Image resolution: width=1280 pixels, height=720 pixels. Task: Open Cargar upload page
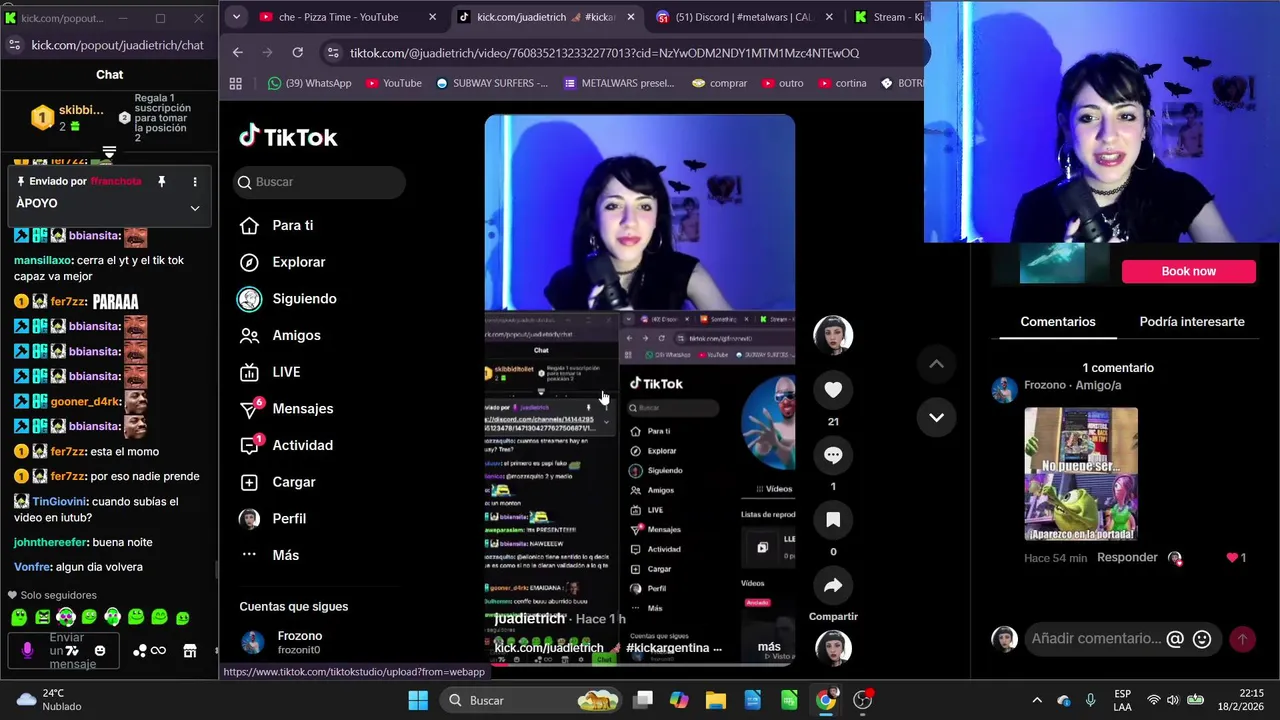pos(278,482)
